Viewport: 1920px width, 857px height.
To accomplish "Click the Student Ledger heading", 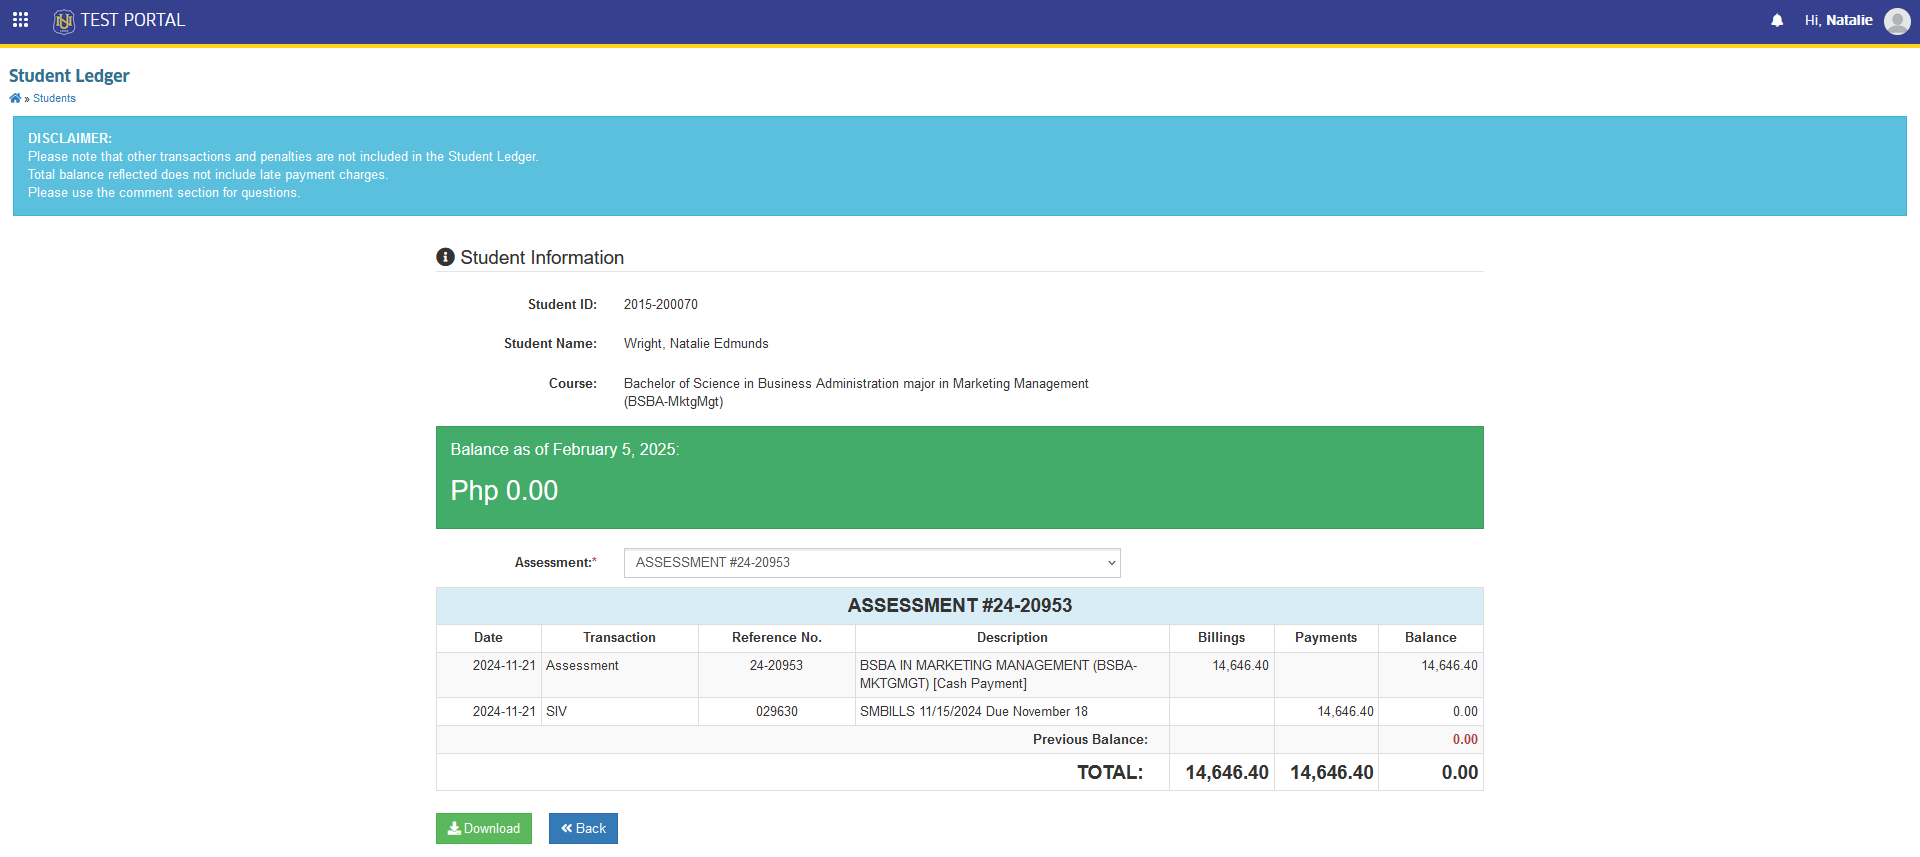I will tap(69, 76).
